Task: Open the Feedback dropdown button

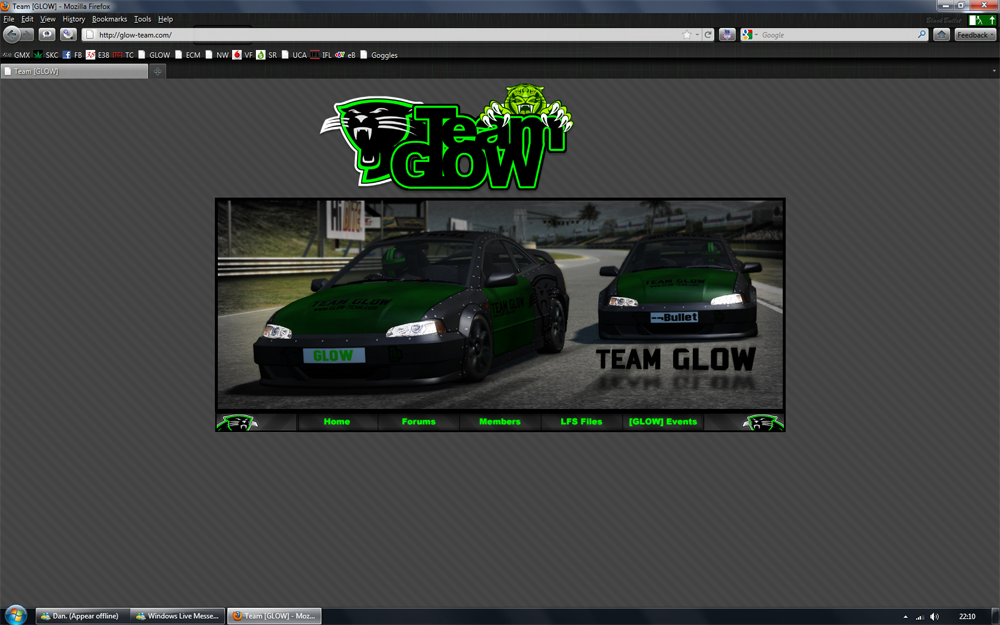Action: point(975,35)
